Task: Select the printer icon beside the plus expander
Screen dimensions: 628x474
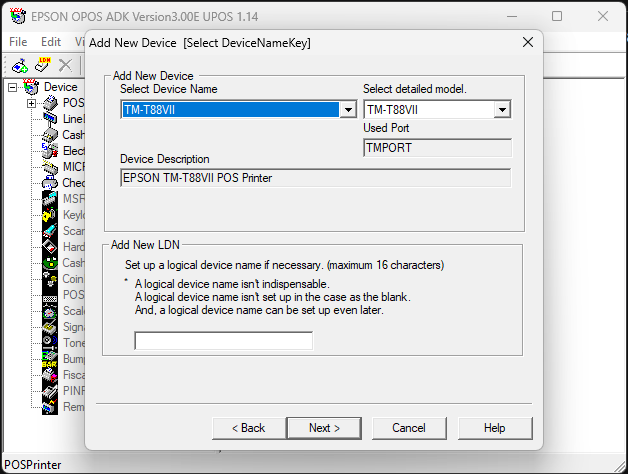Action: [x=50, y=103]
